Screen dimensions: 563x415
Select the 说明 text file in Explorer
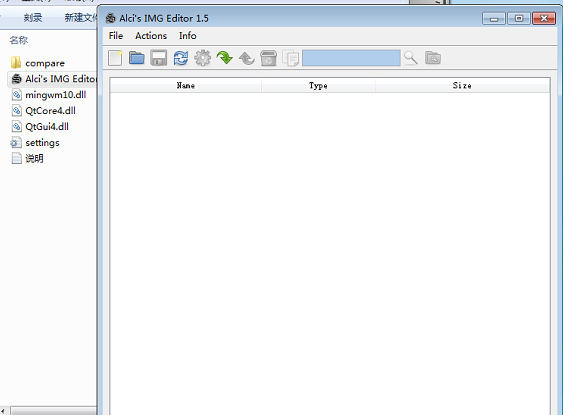pos(34,158)
